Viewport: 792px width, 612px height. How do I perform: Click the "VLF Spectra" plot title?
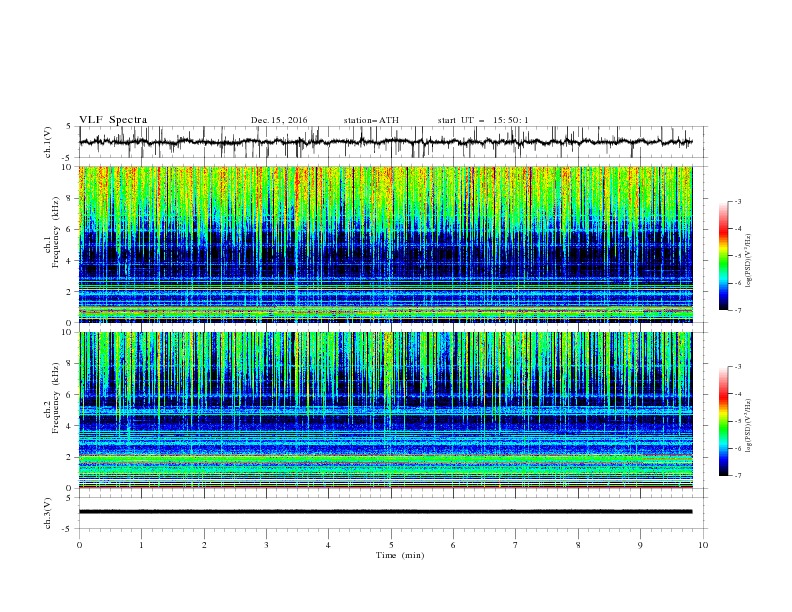113,120
